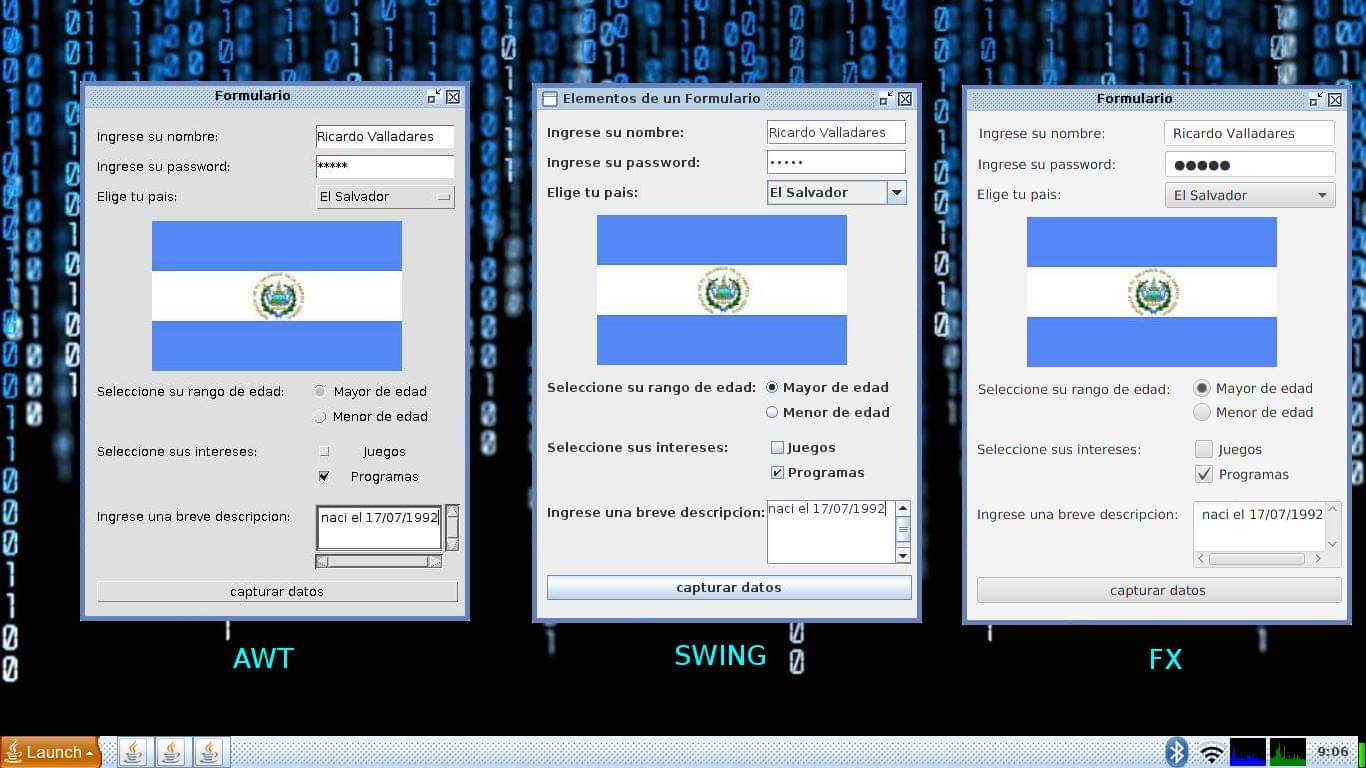Click the FX horizontal scrollbar thumb
The image size is (1366, 768).
1257,559
